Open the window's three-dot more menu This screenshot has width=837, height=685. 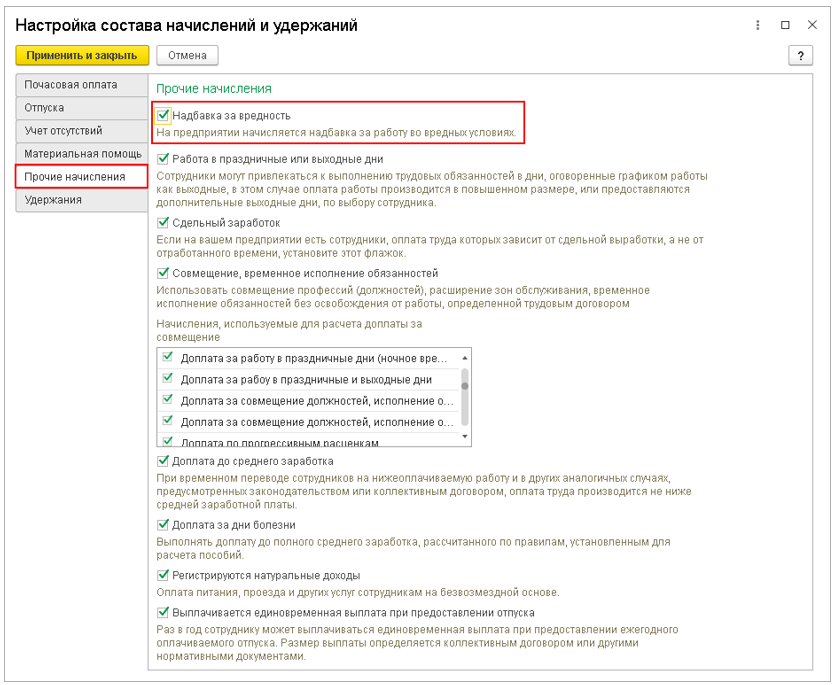761,24
